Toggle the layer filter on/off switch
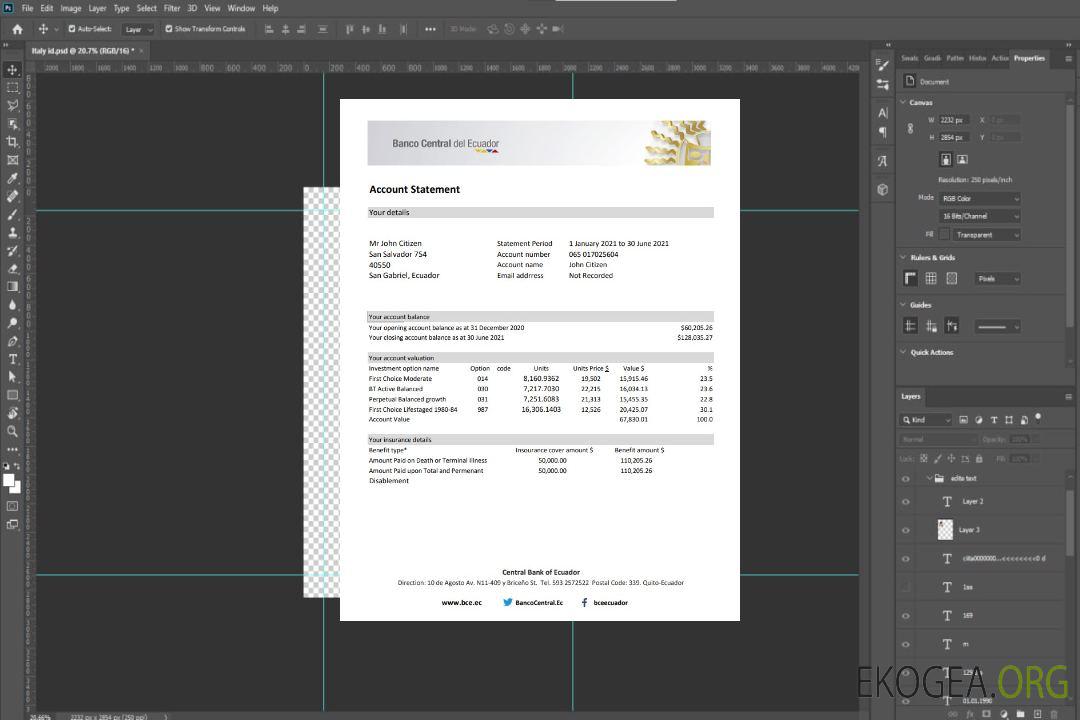The width and height of the screenshot is (1080, 720). (1038, 418)
